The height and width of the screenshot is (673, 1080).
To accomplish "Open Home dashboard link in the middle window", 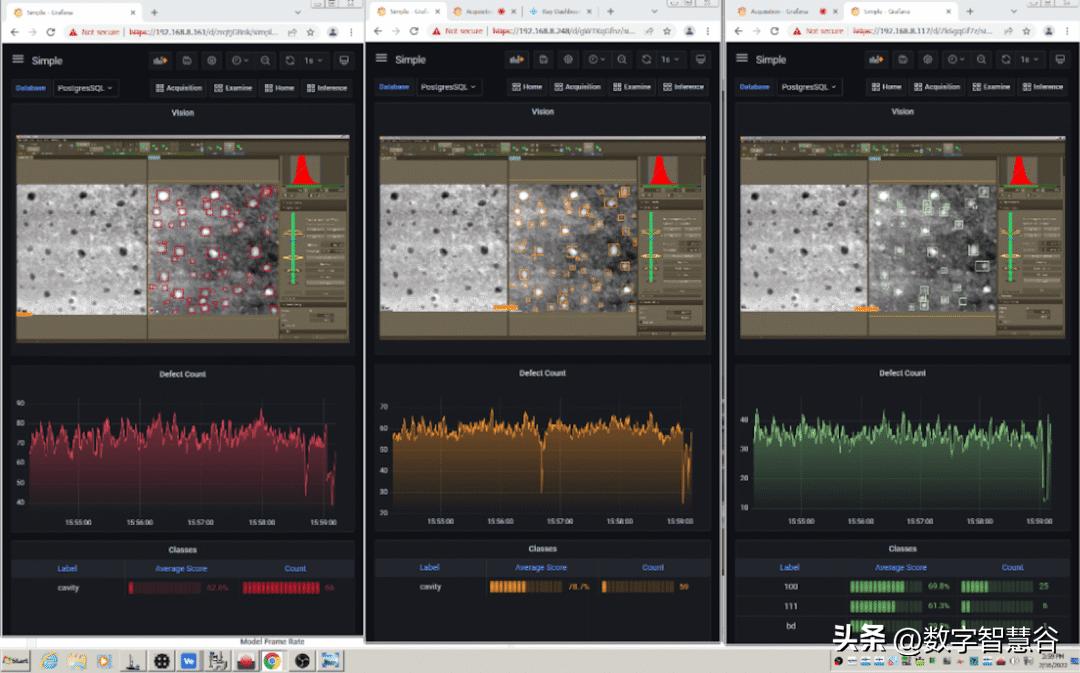I will pyautogui.click(x=527, y=87).
